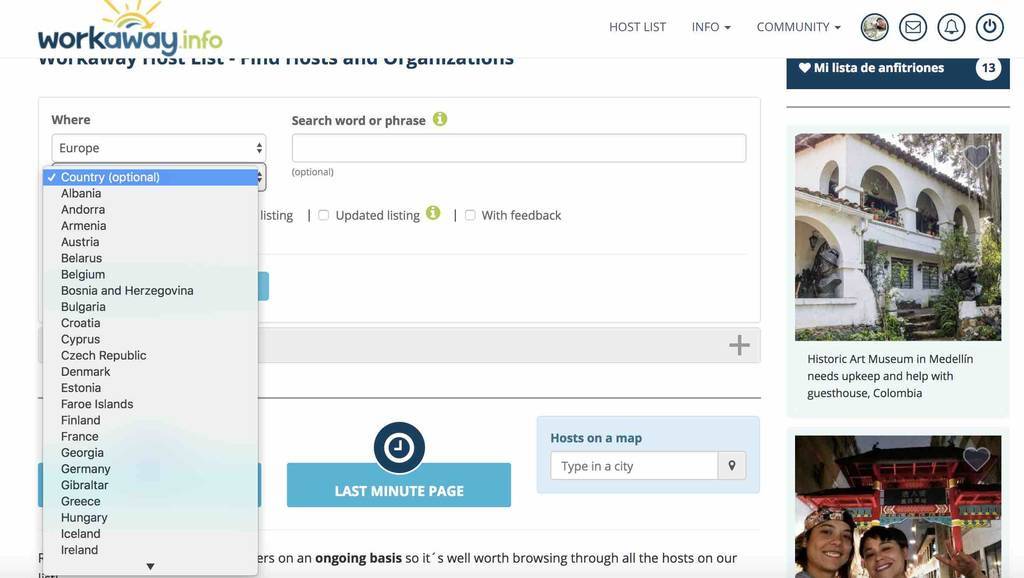Click the Search word or phrase field
Screen dimensions: 1024x578
click(519, 148)
